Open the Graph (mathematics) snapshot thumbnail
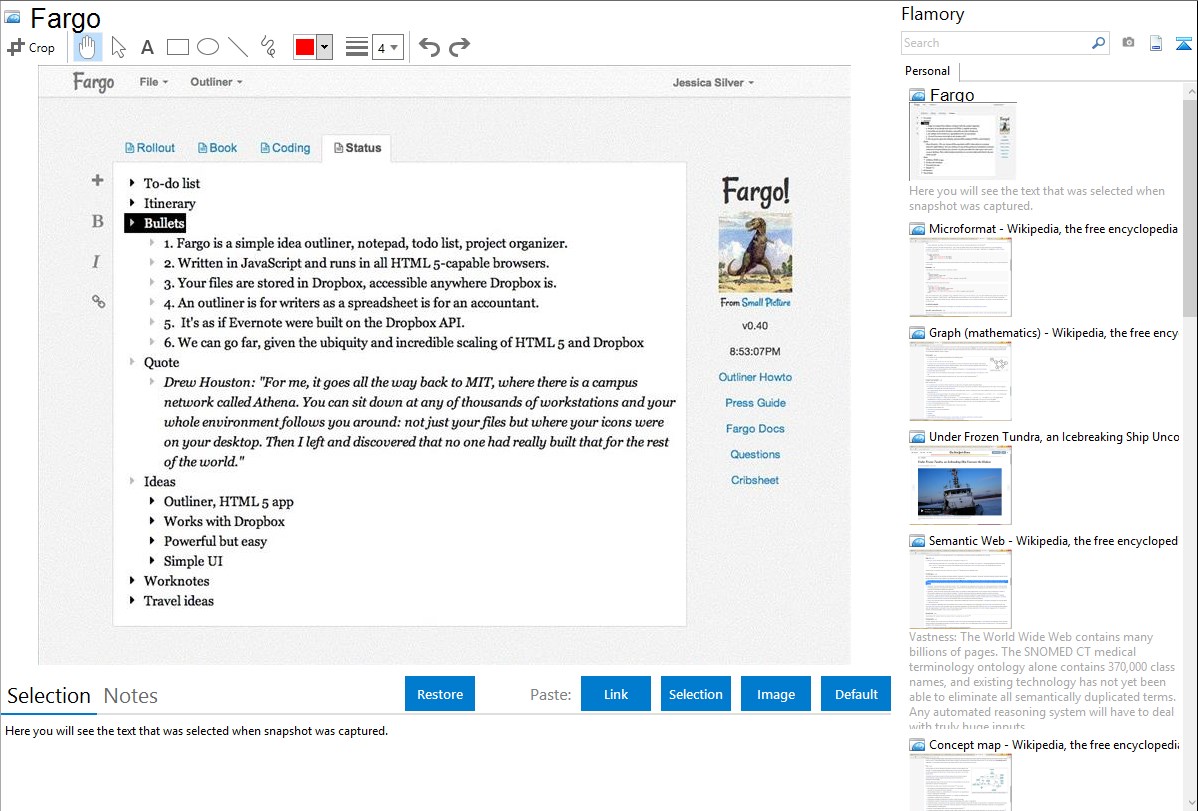1198x811 pixels. [960, 381]
